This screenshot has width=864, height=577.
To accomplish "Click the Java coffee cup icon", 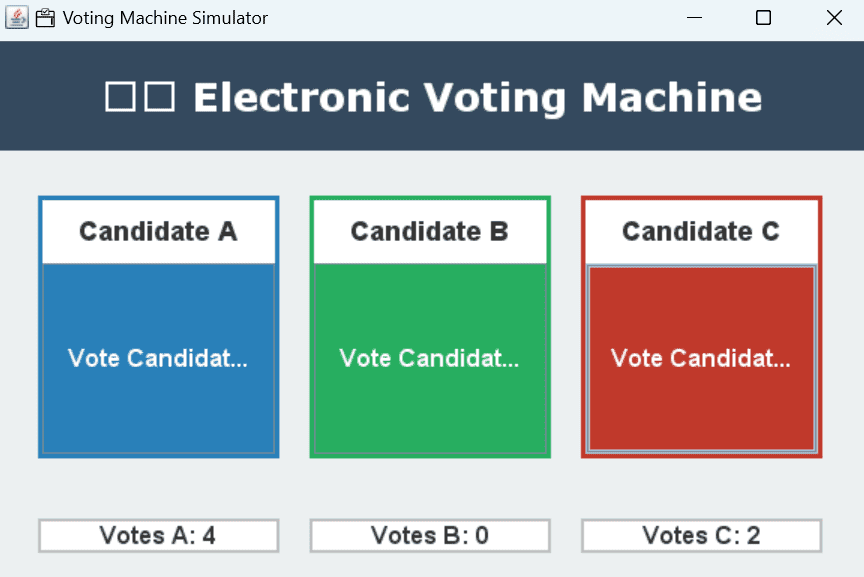I will pos(17,18).
